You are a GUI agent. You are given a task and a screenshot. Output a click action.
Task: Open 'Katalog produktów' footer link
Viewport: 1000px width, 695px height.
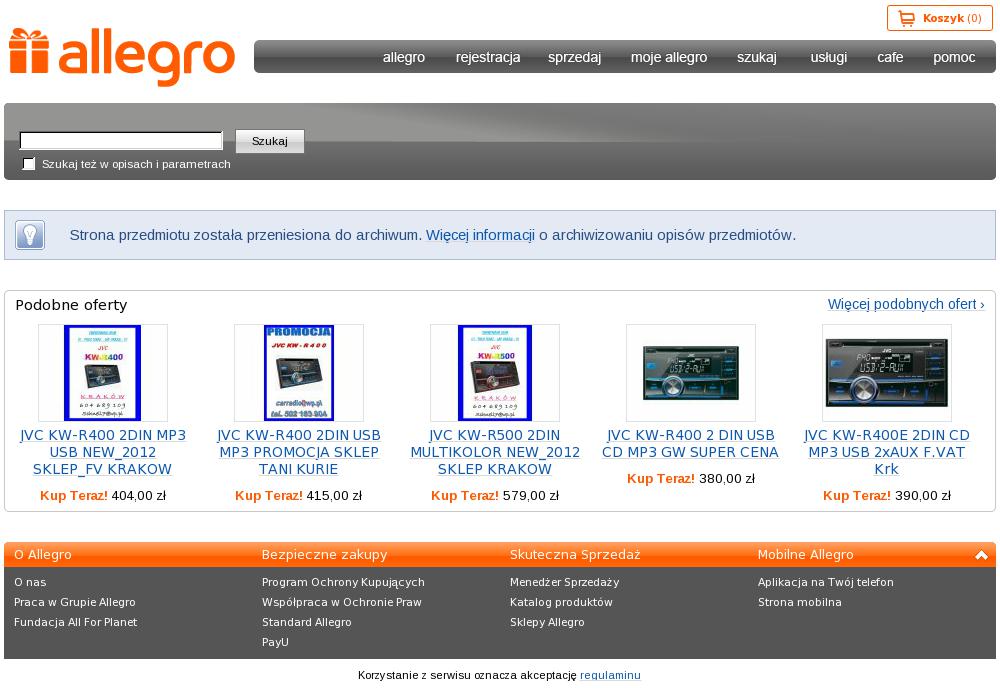coord(561,602)
